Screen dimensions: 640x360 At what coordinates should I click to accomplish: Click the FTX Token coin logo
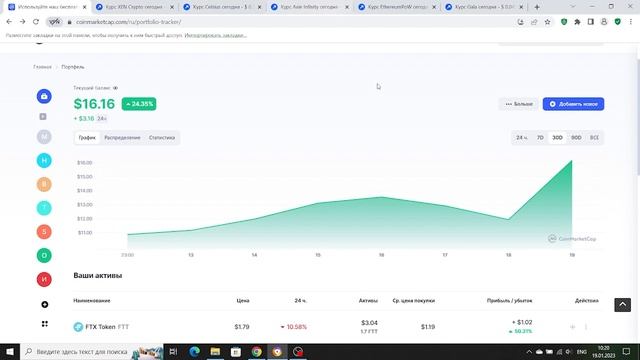[x=78, y=327]
